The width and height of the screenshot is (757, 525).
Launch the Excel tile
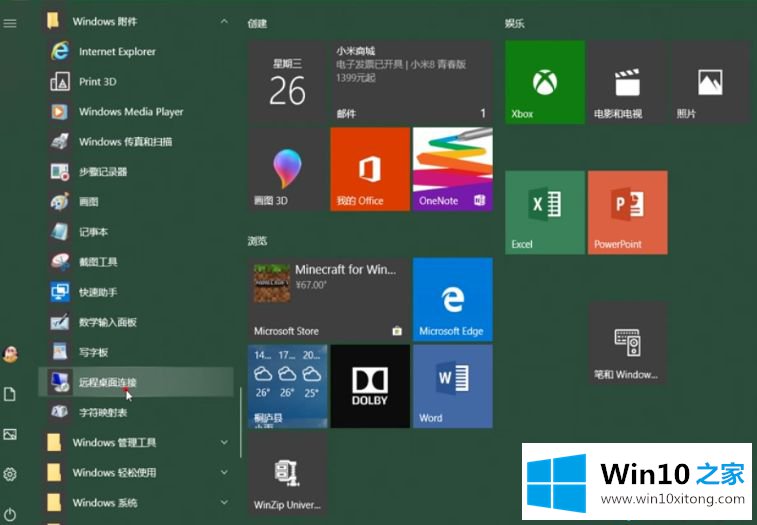[x=545, y=213]
